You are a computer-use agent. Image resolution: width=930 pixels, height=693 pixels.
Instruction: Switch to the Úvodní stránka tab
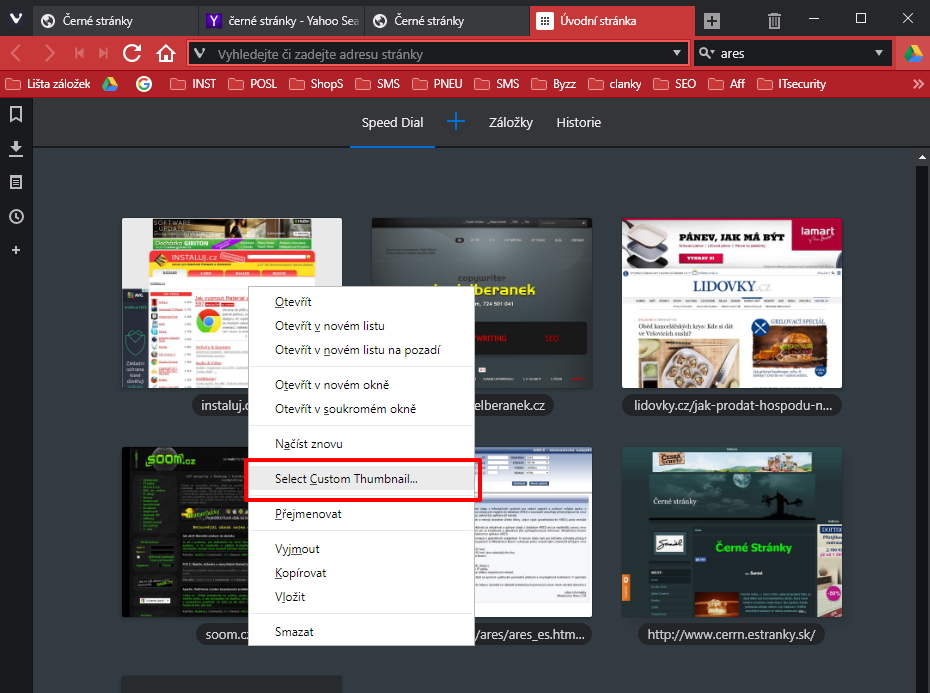(611, 21)
